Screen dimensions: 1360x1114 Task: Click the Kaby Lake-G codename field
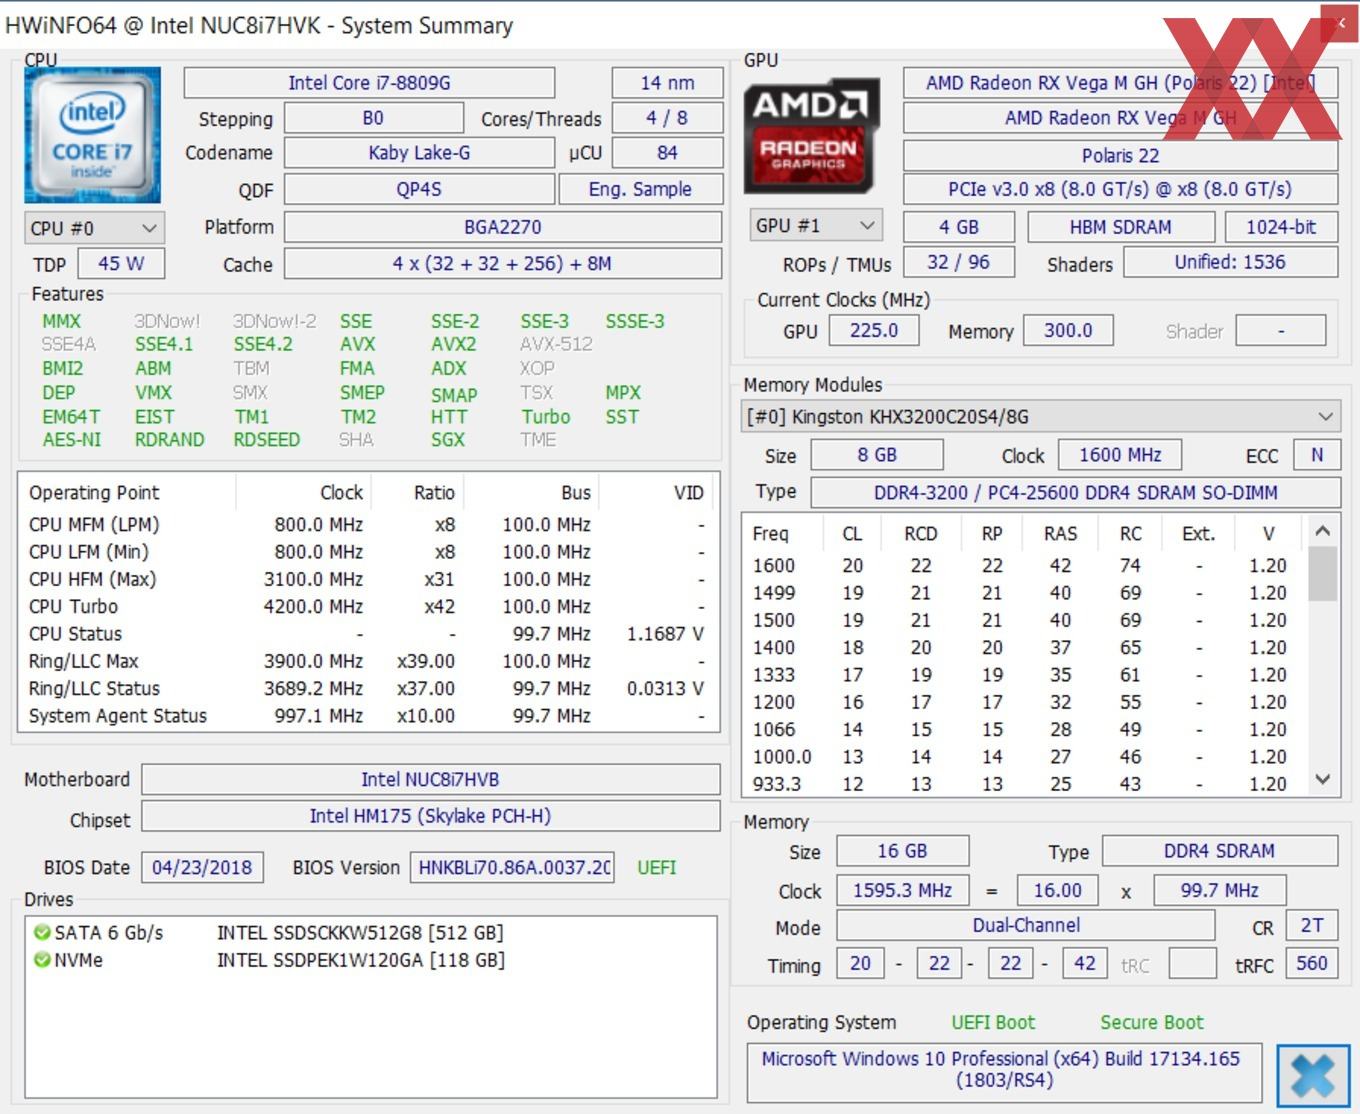pos(419,153)
